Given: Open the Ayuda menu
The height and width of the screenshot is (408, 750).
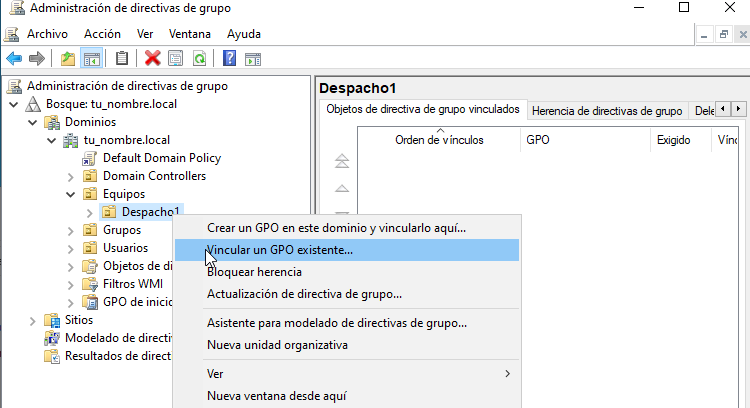Looking at the screenshot, I should [x=244, y=34].
